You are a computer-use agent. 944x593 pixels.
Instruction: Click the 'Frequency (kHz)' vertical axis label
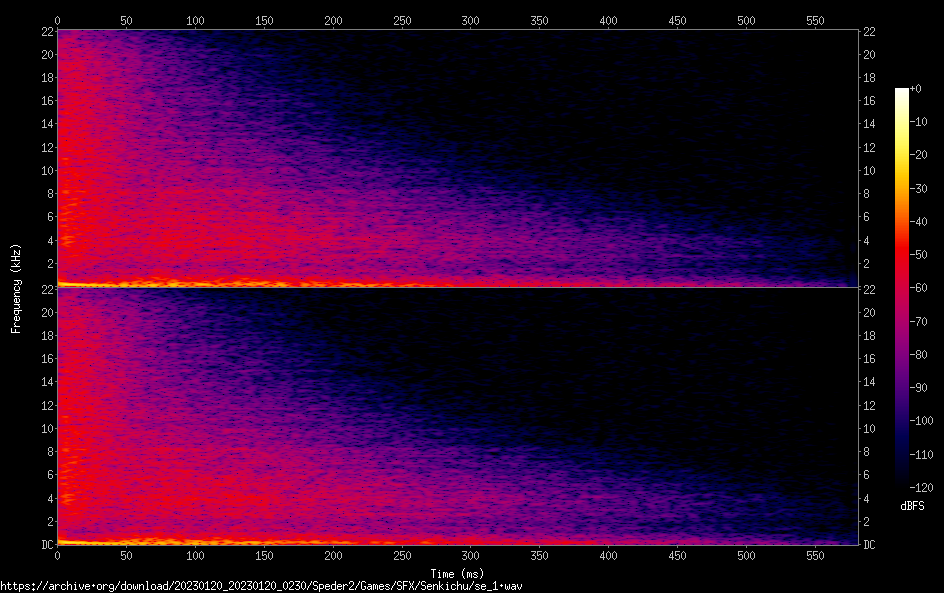16,287
